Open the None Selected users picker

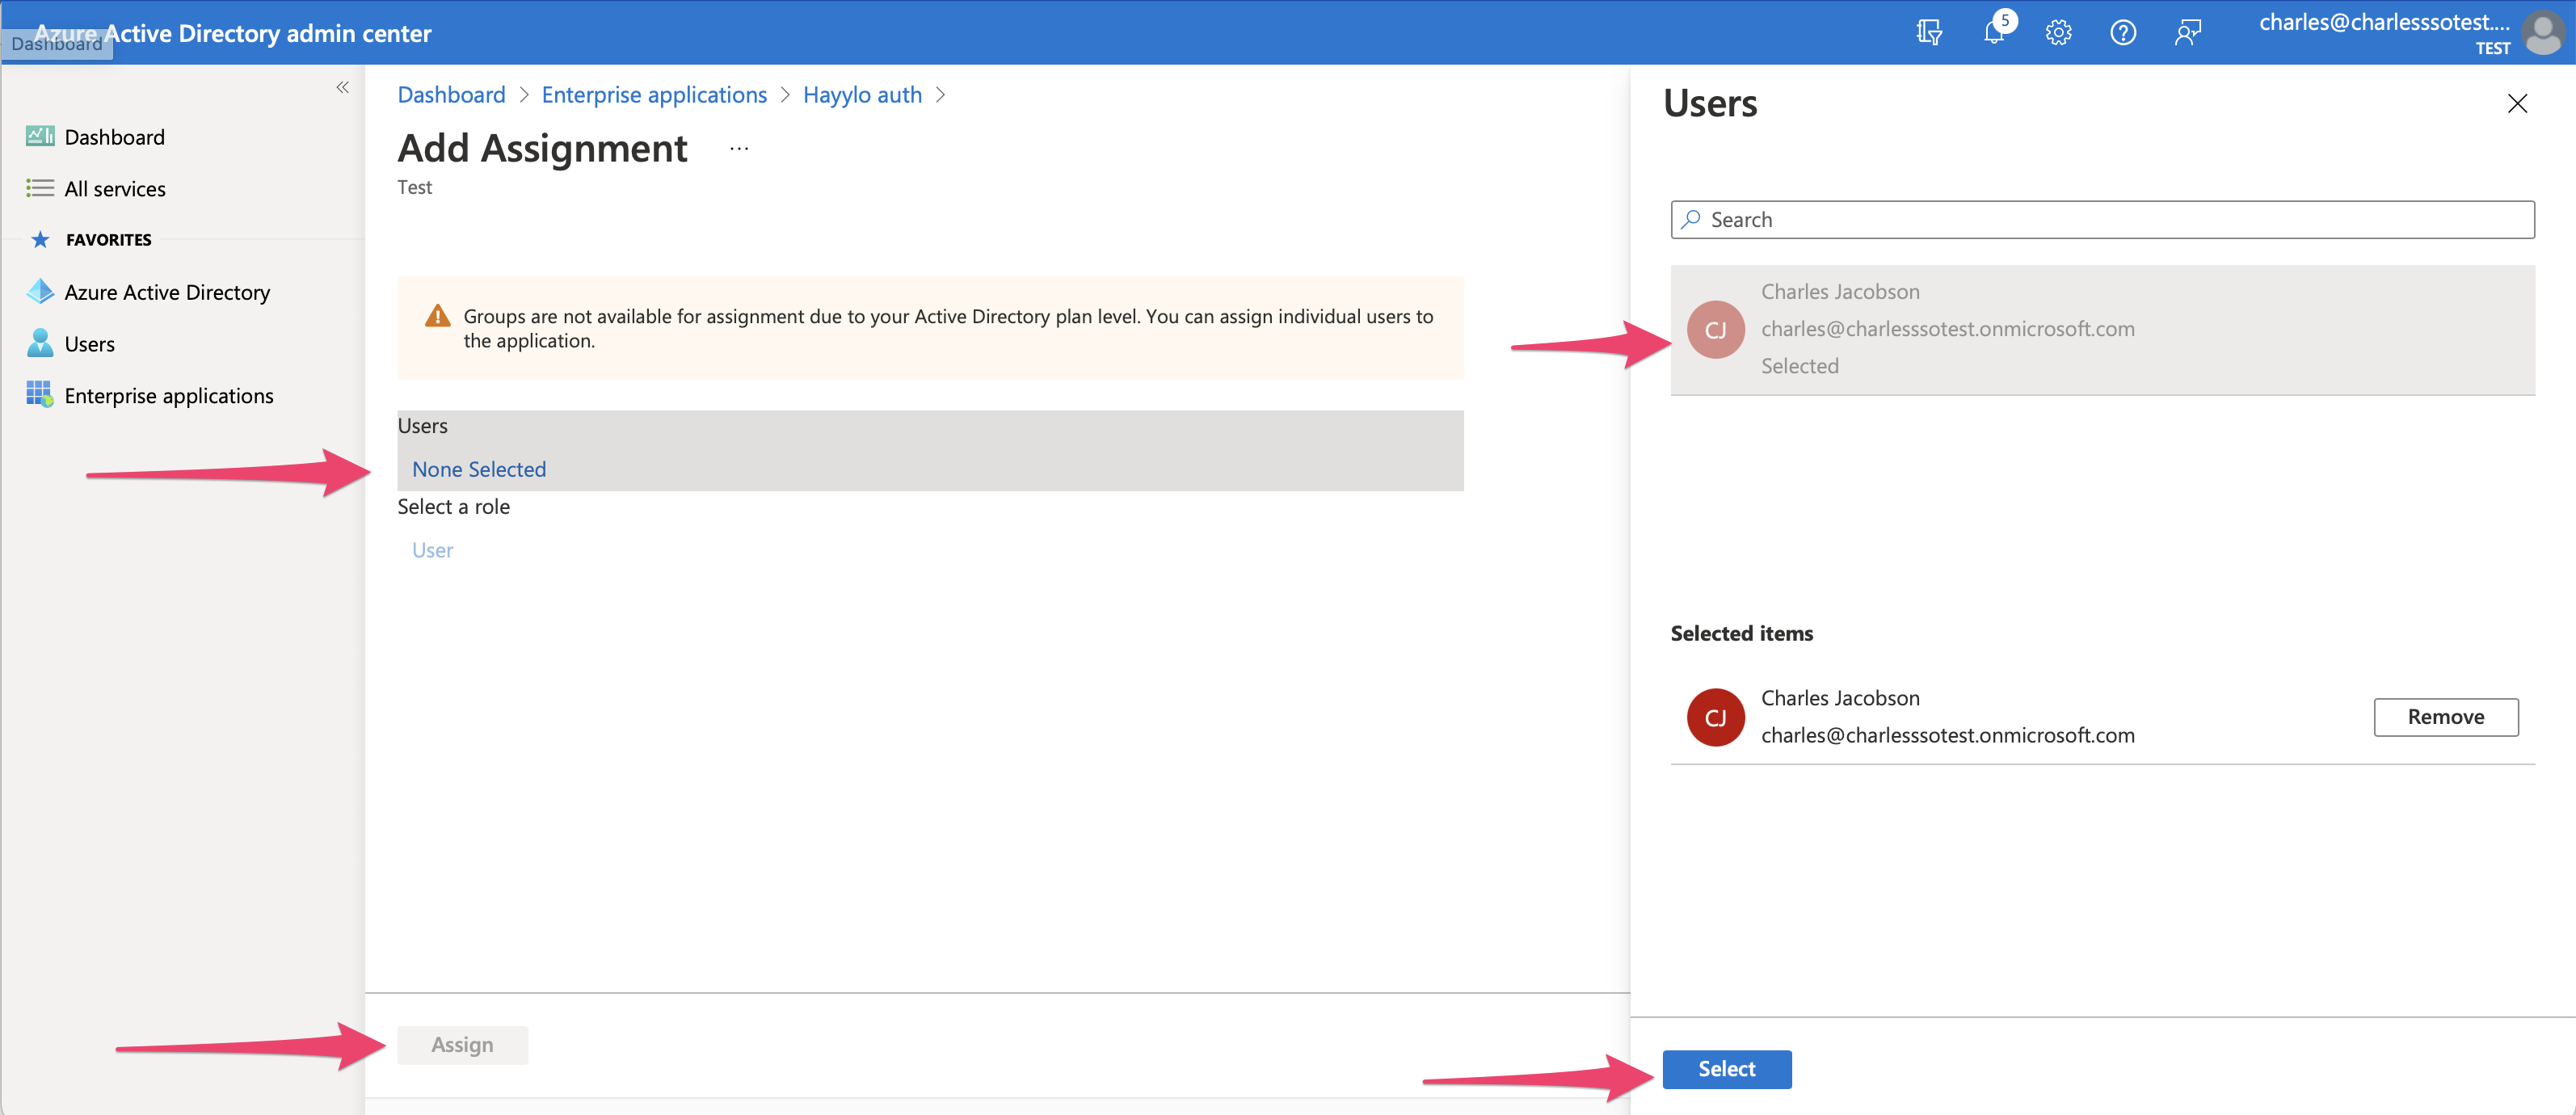pyautogui.click(x=479, y=469)
